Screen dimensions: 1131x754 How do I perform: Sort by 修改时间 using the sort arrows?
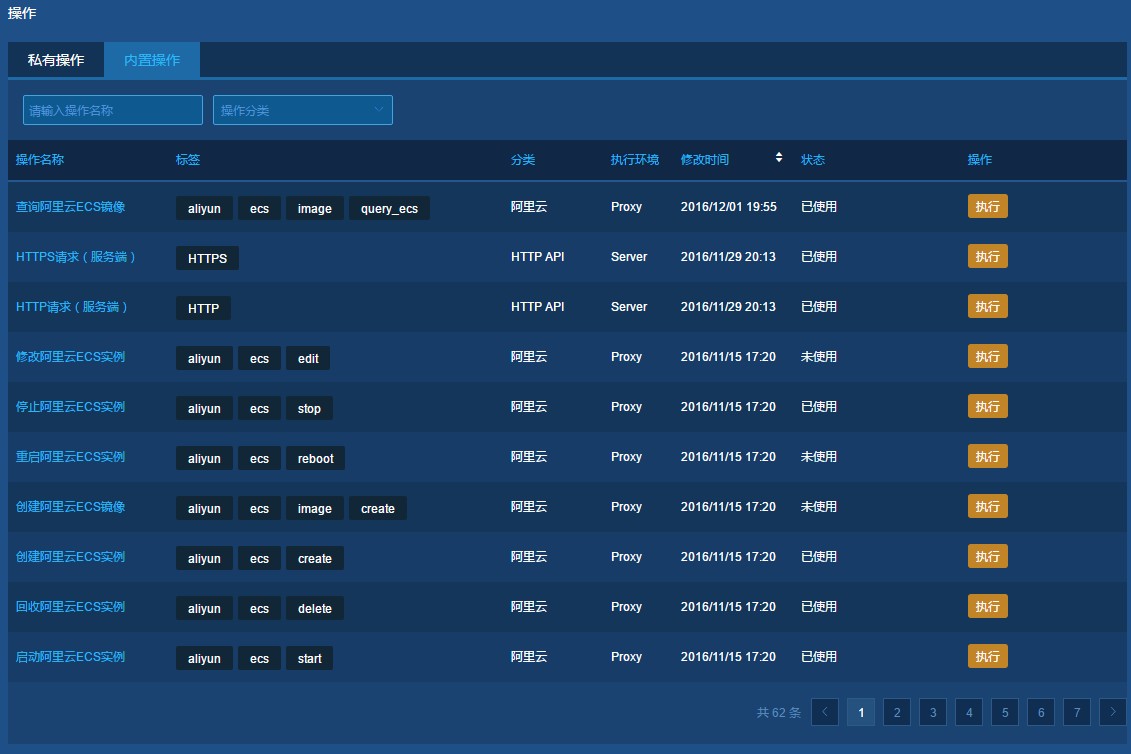(779, 157)
